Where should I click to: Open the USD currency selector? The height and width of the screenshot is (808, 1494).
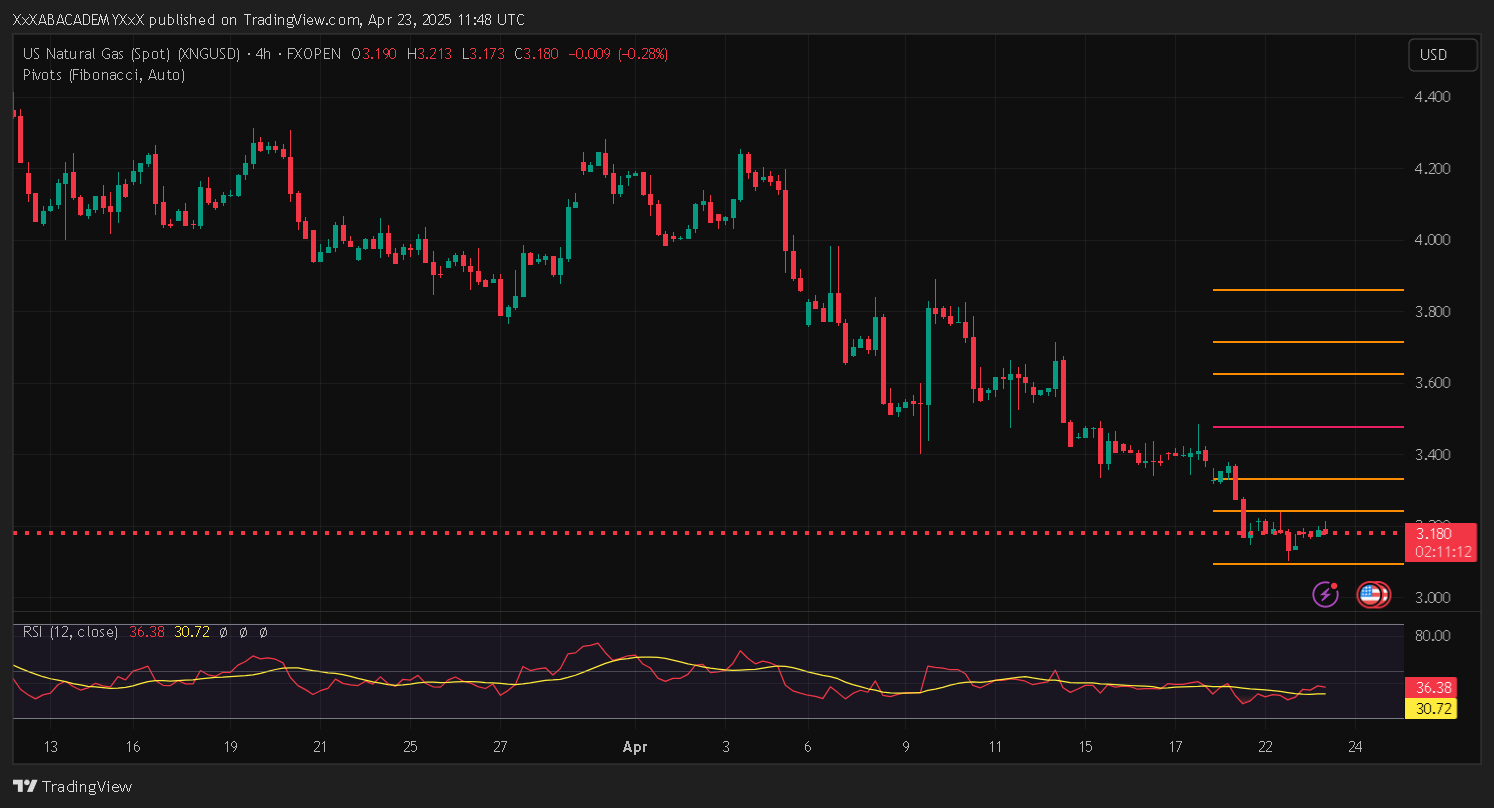[1442, 55]
